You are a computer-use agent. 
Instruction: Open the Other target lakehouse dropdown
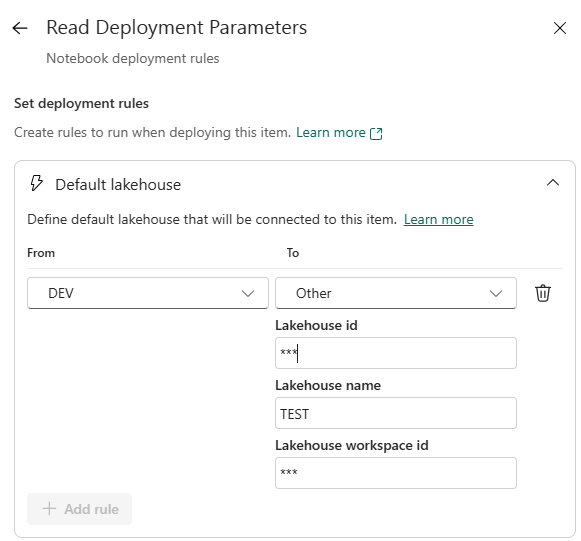tap(396, 293)
